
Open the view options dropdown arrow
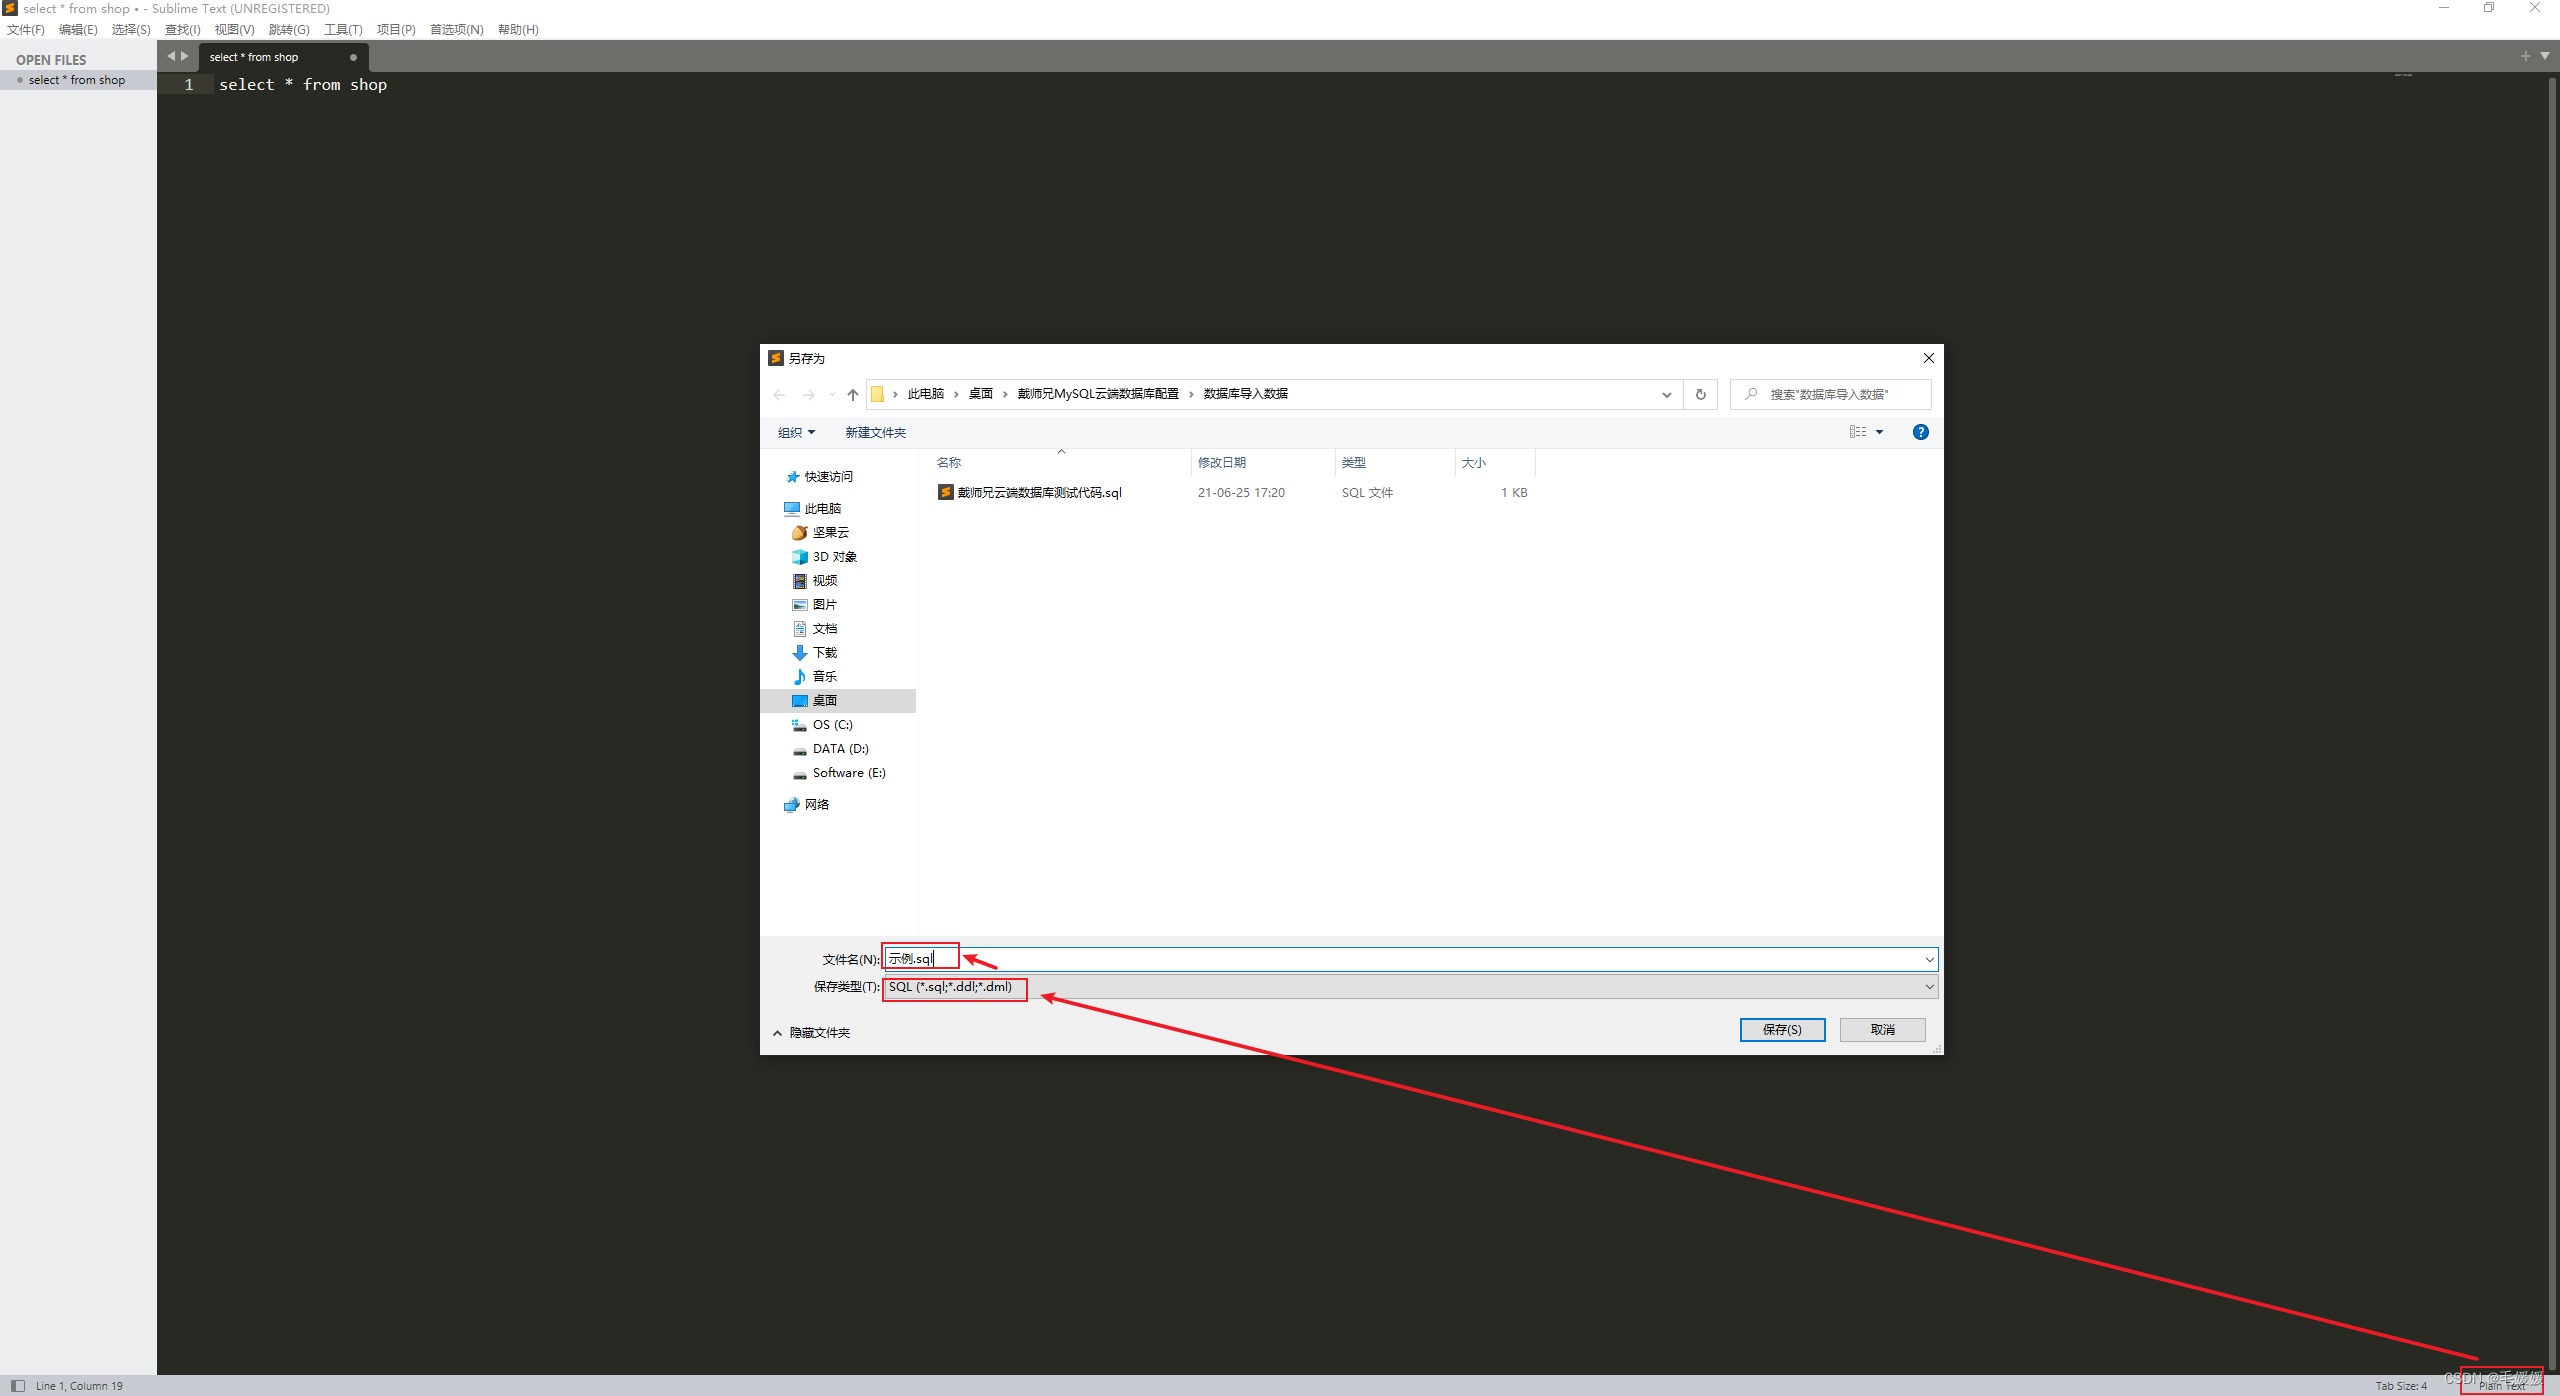pyautogui.click(x=1879, y=432)
